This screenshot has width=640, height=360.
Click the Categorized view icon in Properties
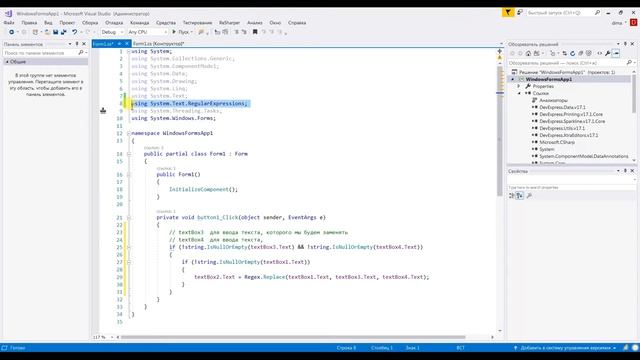(x=511, y=196)
